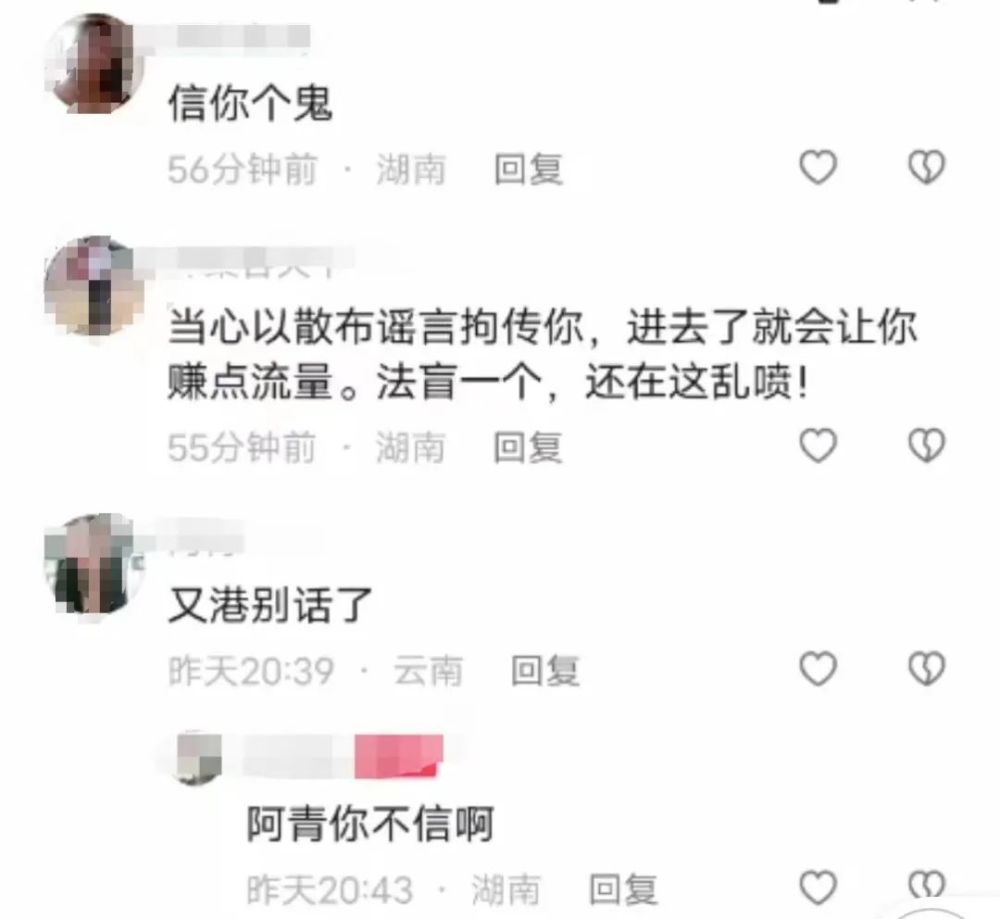1000x919 pixels.
Task: Open the first commenter's avatar profile
Action: click(x=94, y=64)
